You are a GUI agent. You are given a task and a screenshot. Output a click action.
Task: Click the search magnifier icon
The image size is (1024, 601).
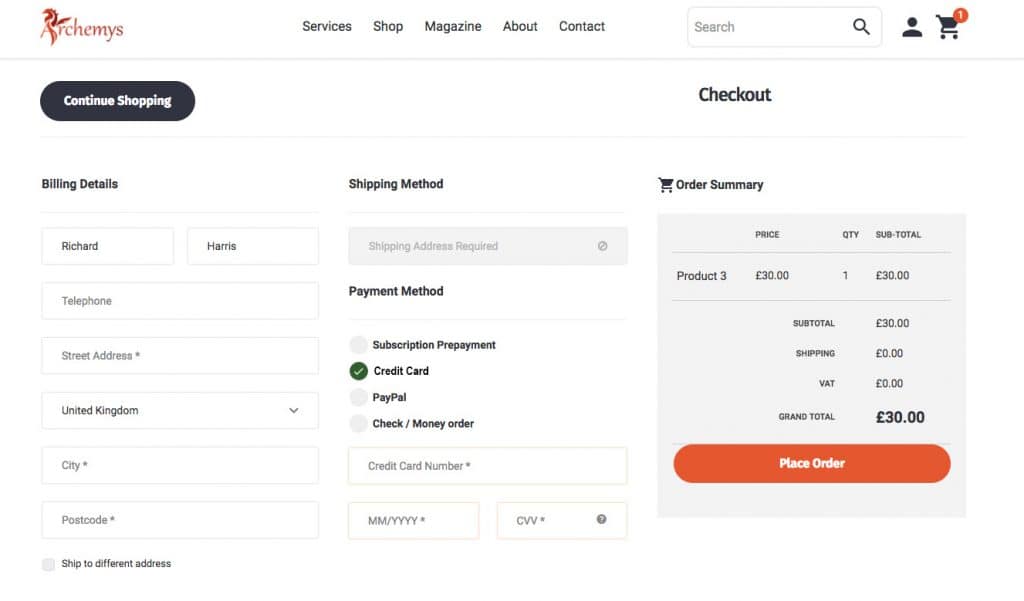(861, 27)
